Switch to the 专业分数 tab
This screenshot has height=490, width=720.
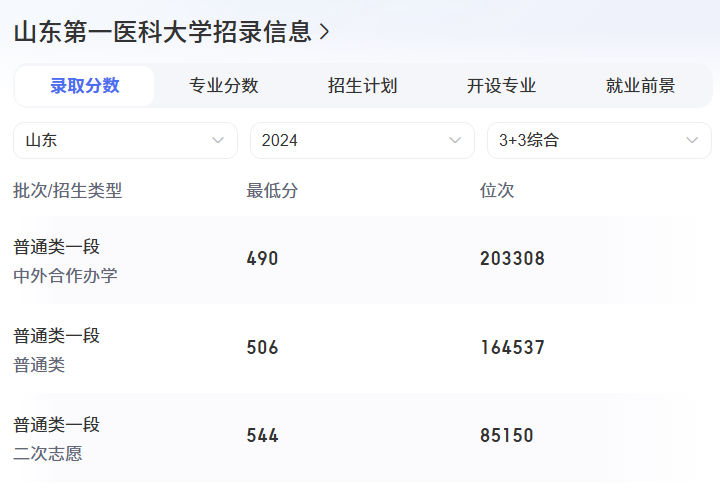click(x=224, y=86)
